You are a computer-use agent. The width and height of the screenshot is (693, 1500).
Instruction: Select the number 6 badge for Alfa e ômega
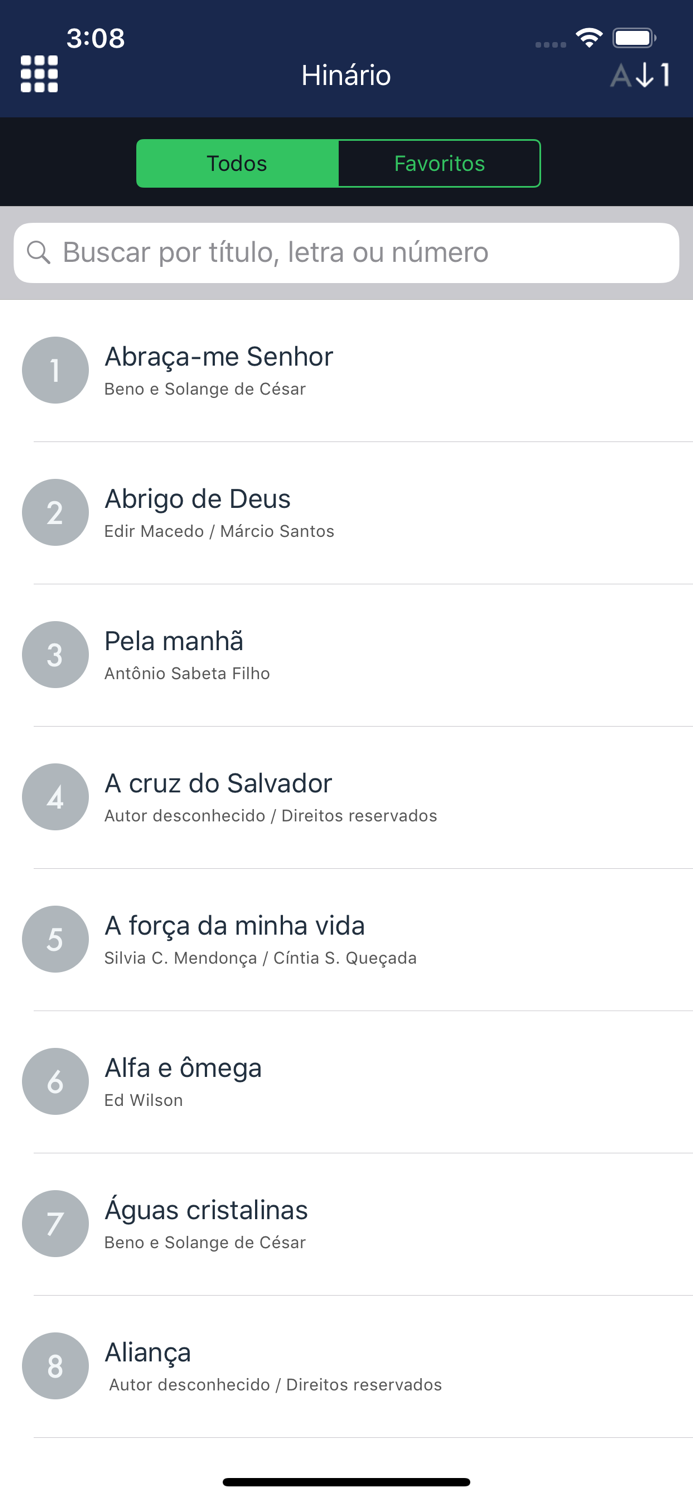point(55,1081)
